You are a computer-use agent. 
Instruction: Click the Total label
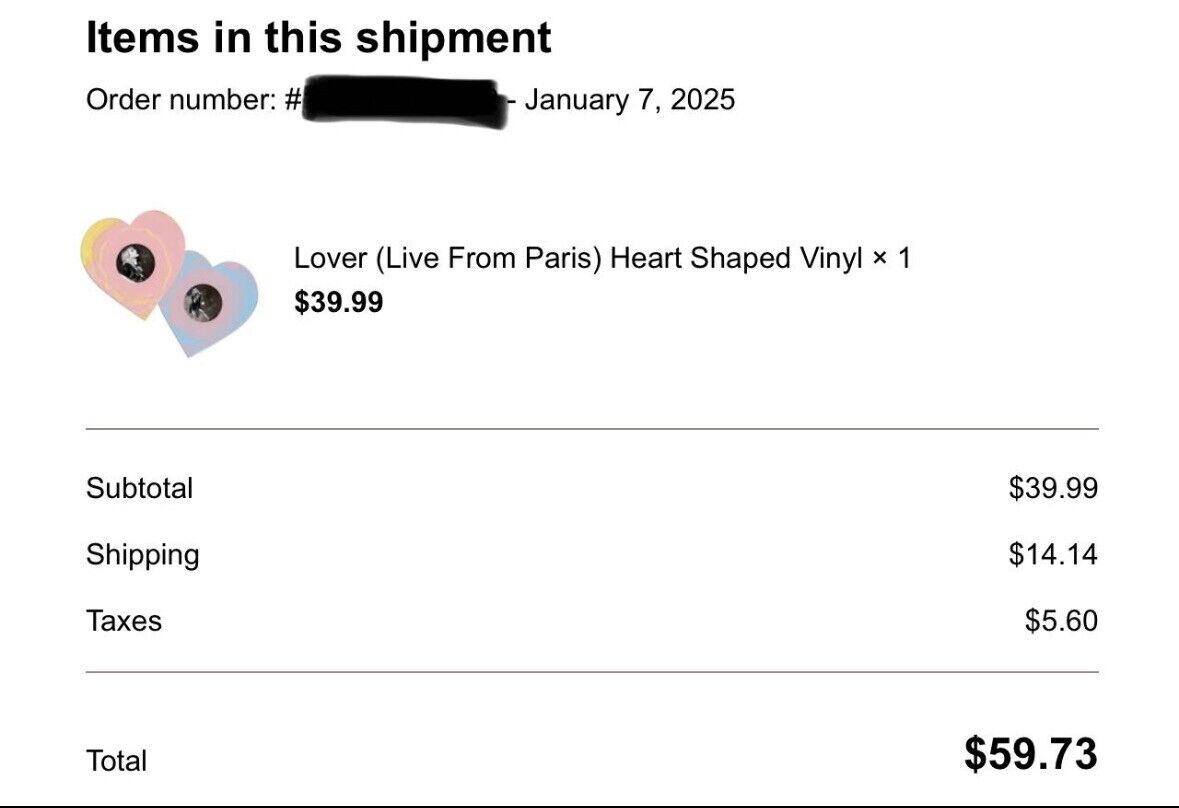116,761
